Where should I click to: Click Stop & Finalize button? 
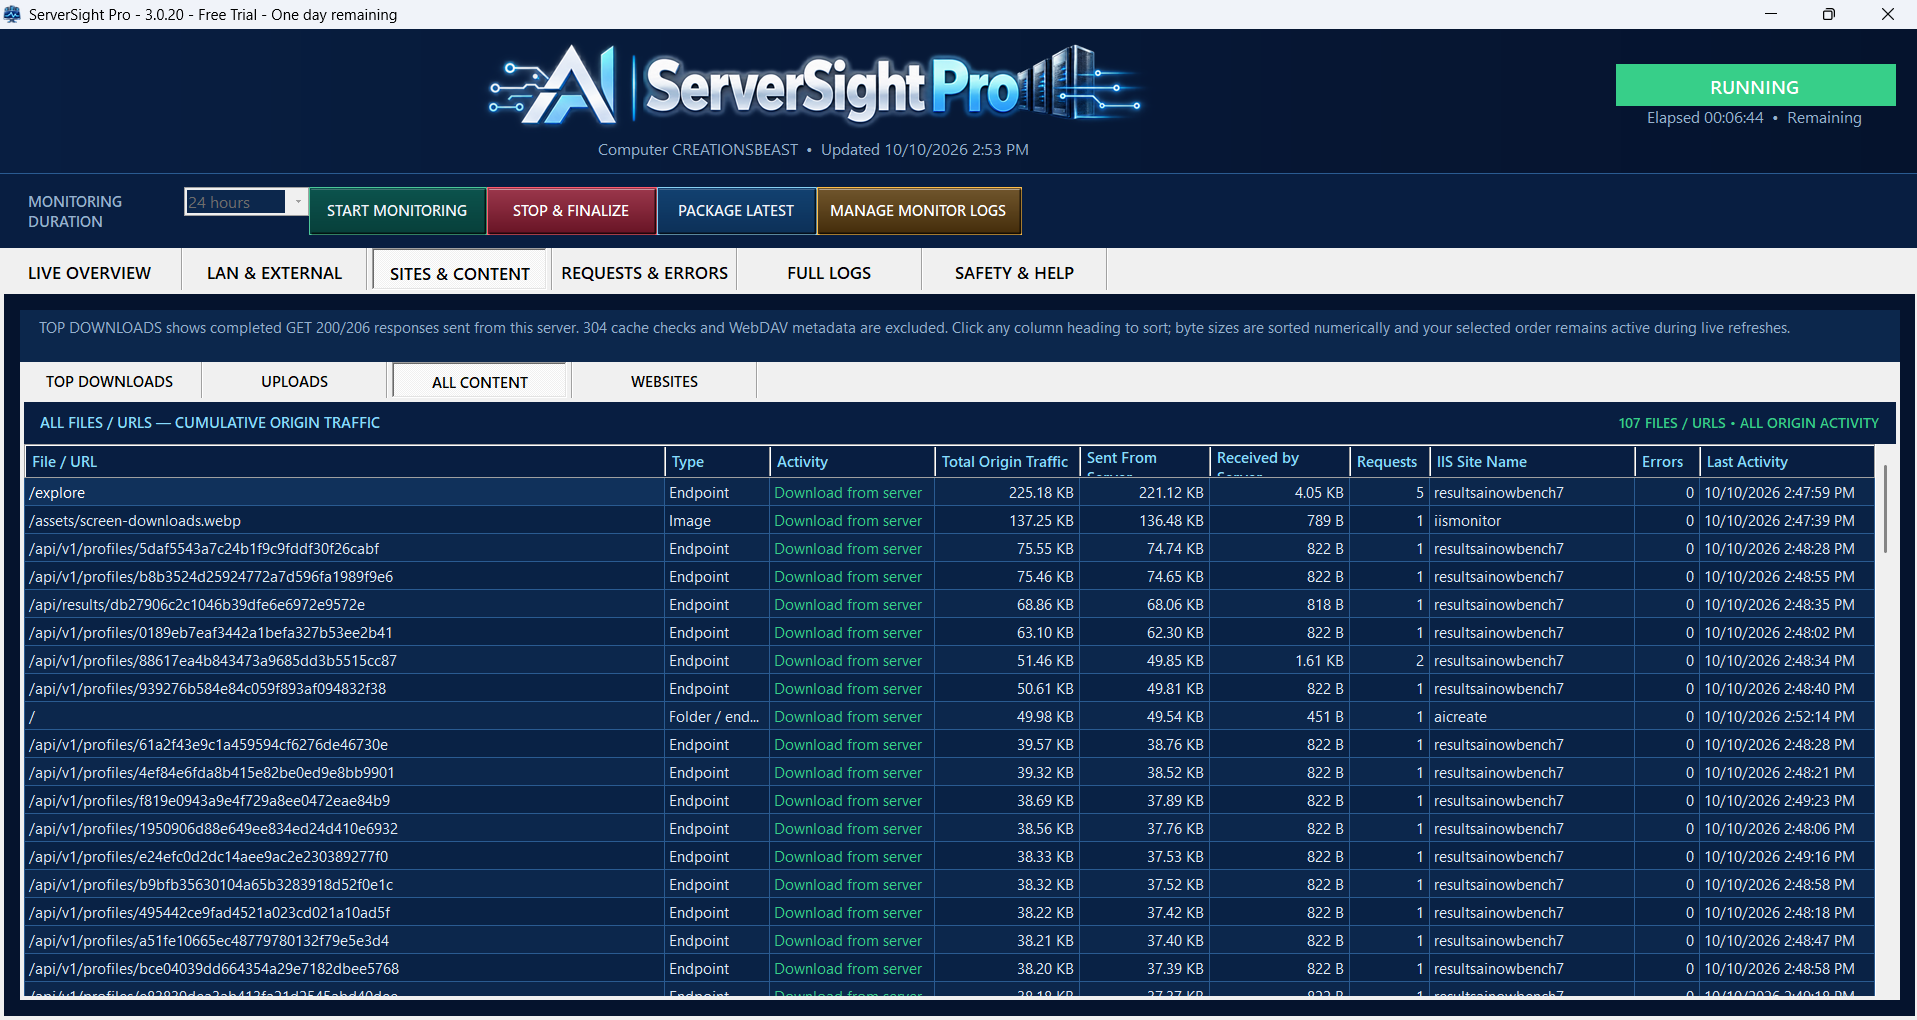point(571,211)
